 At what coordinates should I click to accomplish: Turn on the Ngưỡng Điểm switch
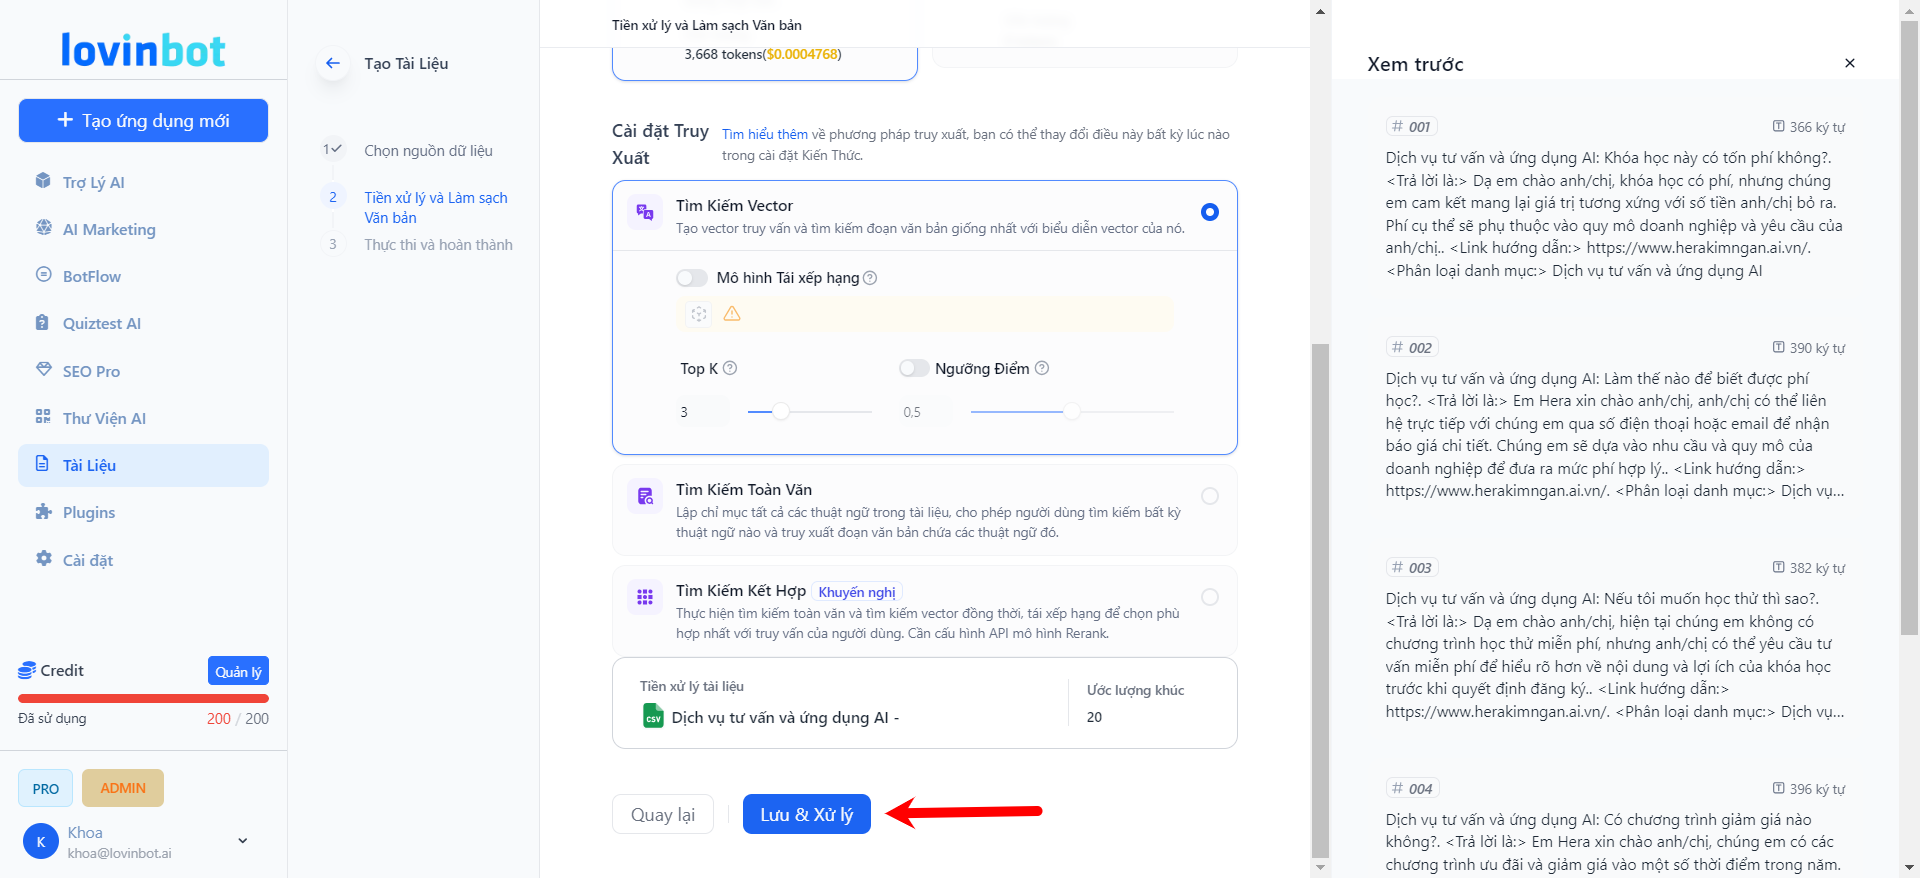click(x=913, y=369)
